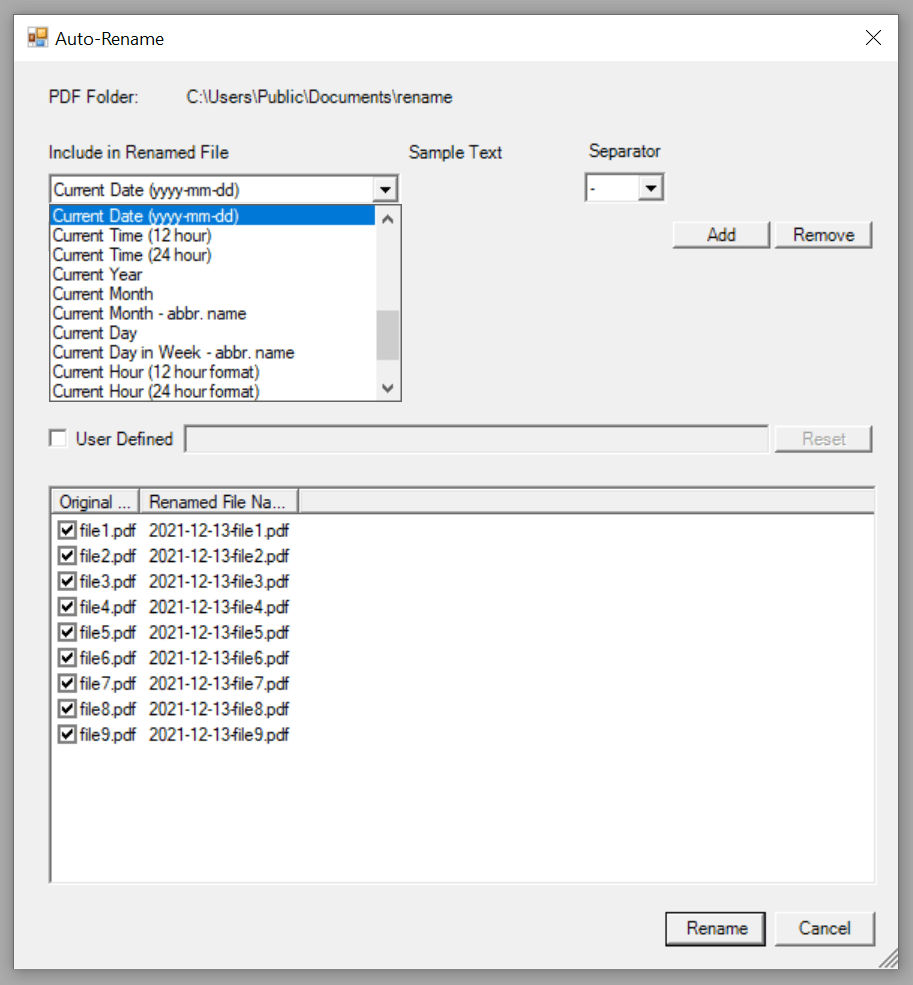
Task: Click renamed name 2021-12-13-file1.pdf
Action: click(x=219, y=531)
